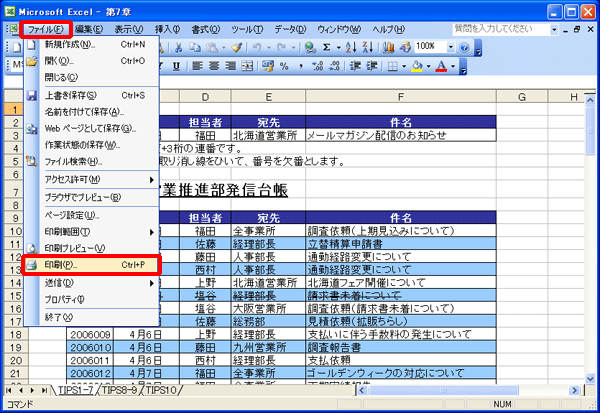This screenshot has width=600, height=413.
Task: Choose 印刷プレビュー(V) menu item
Action: click(91, 248)
